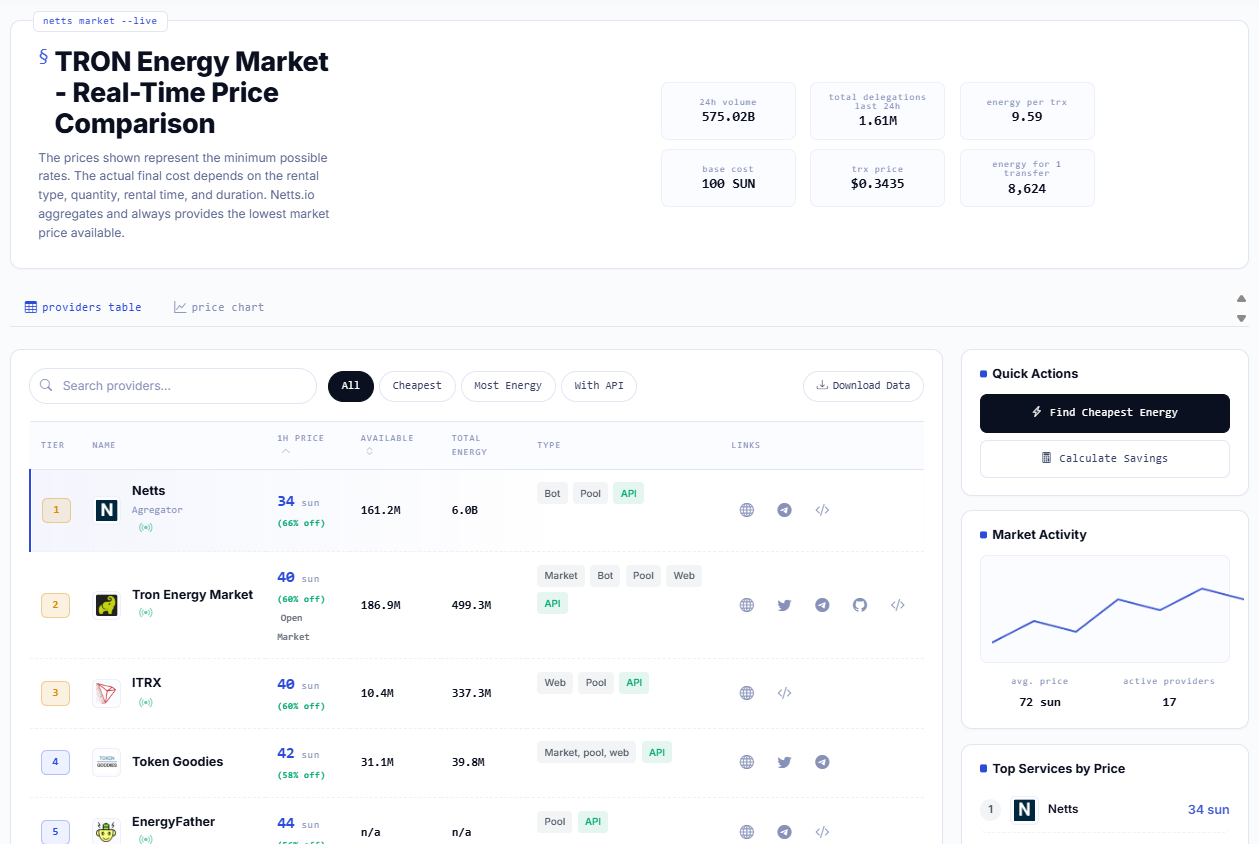Toggle the With API filter
This screenshot has width=1259, height=844.
(599, 386)
